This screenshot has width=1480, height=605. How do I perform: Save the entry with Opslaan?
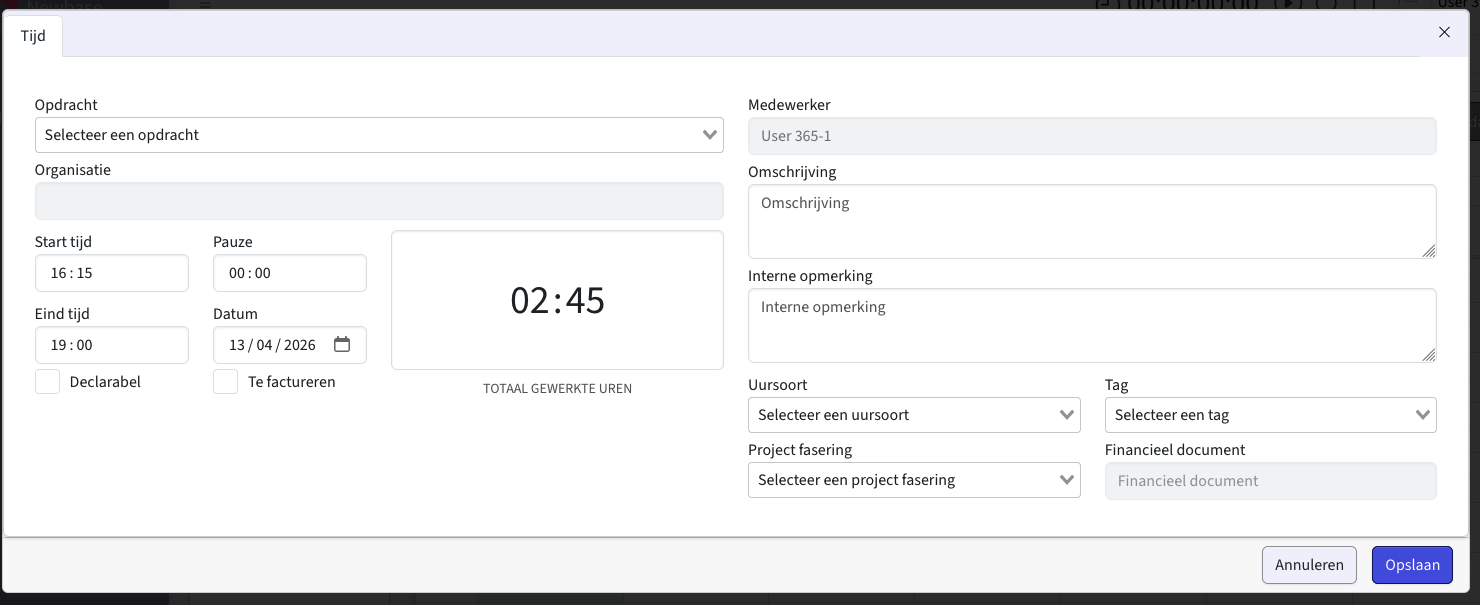(1412, 565)
